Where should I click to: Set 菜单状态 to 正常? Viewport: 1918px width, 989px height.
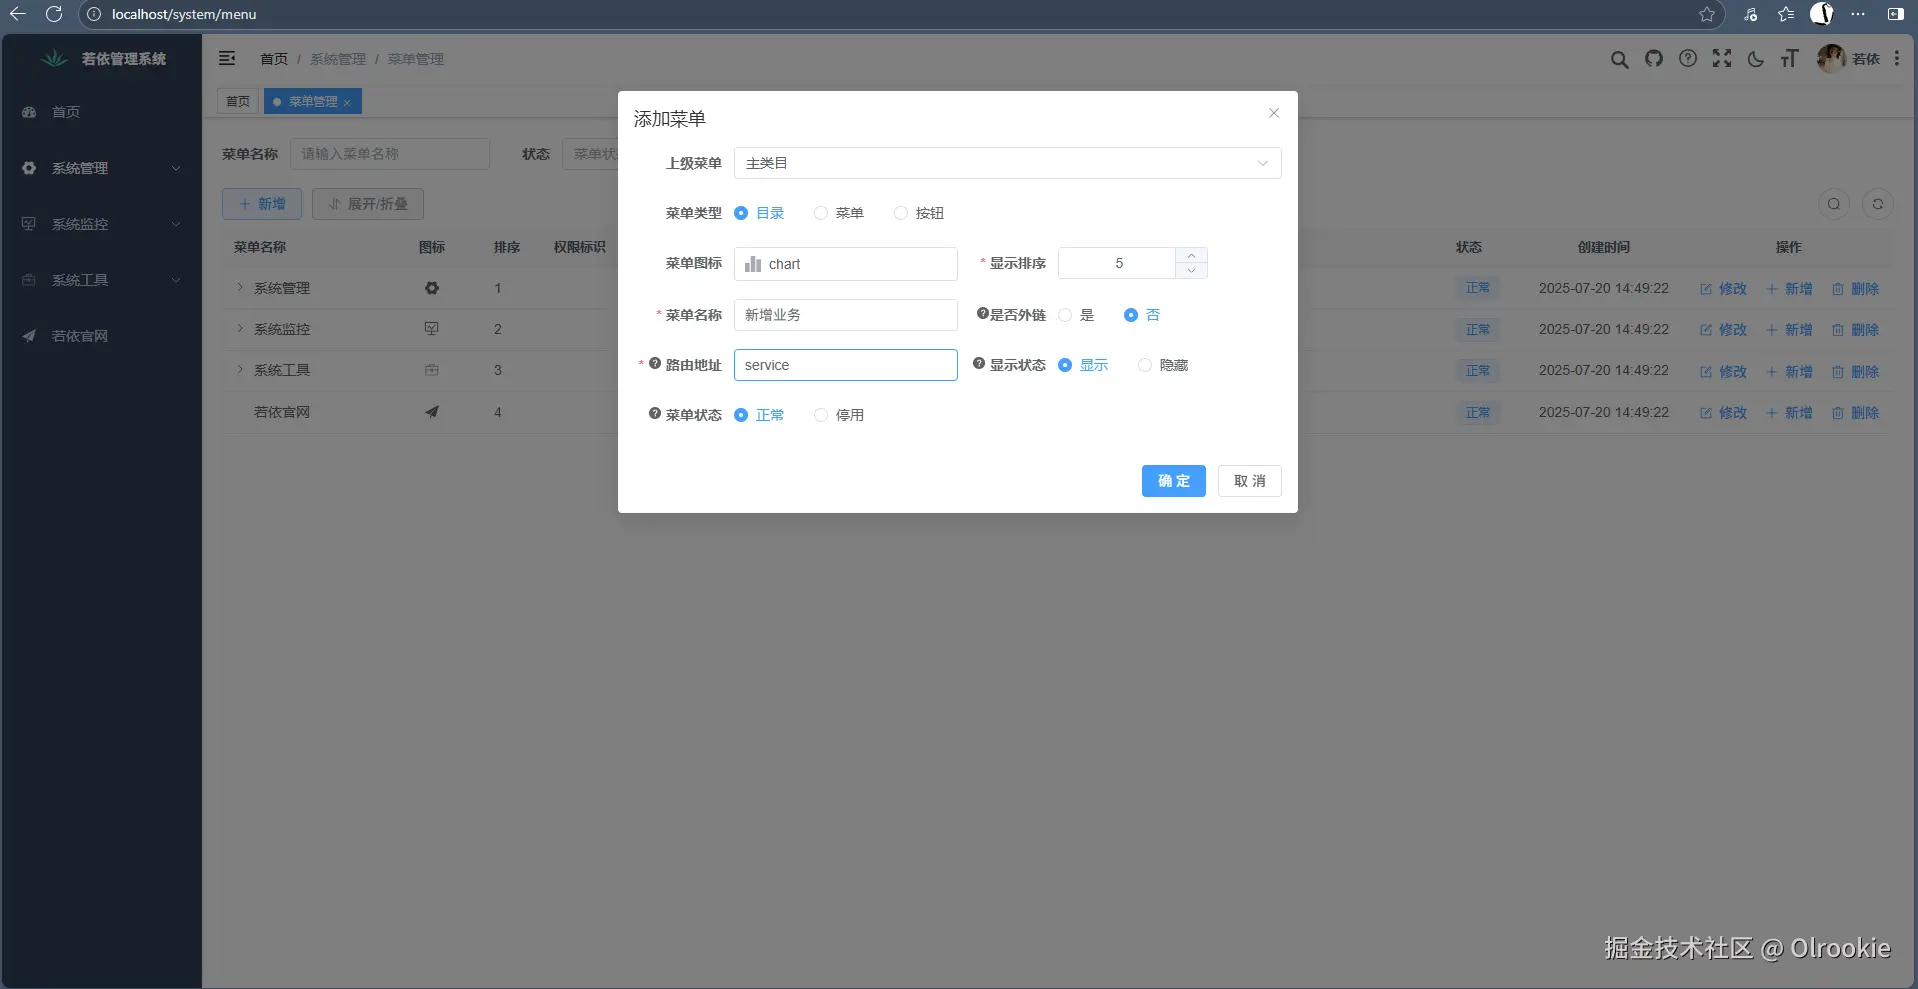coord(759,415)
